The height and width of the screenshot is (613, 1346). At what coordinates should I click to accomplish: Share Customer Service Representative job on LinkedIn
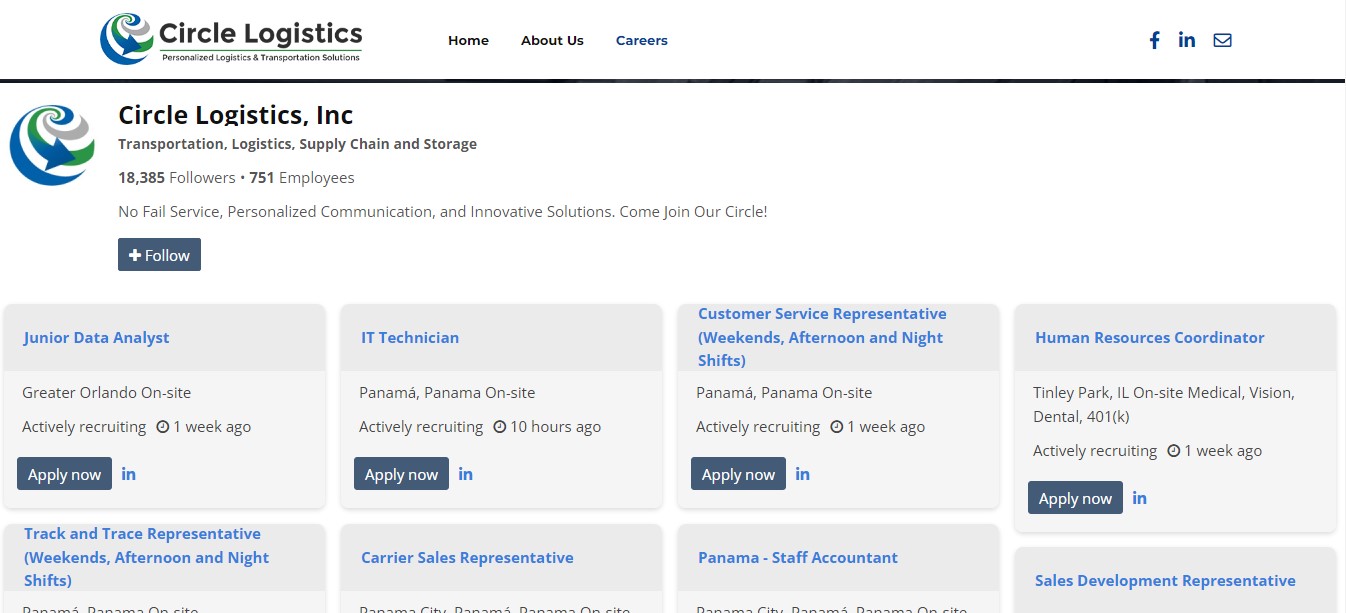[803, 474]
